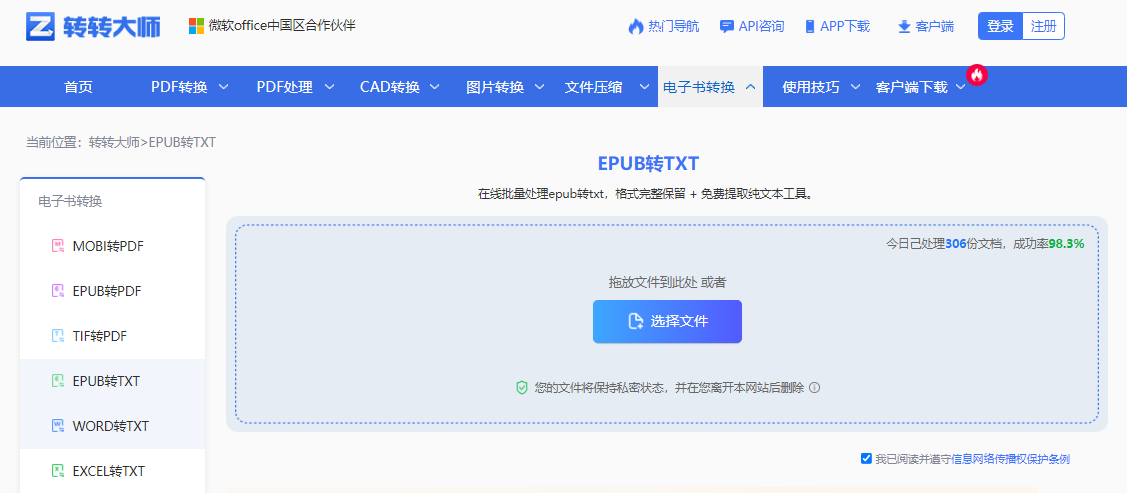The height and width of the screenshot is (493, 1127).
Task: Click the flame icon beside 热门导航
Action: point(635,27)
